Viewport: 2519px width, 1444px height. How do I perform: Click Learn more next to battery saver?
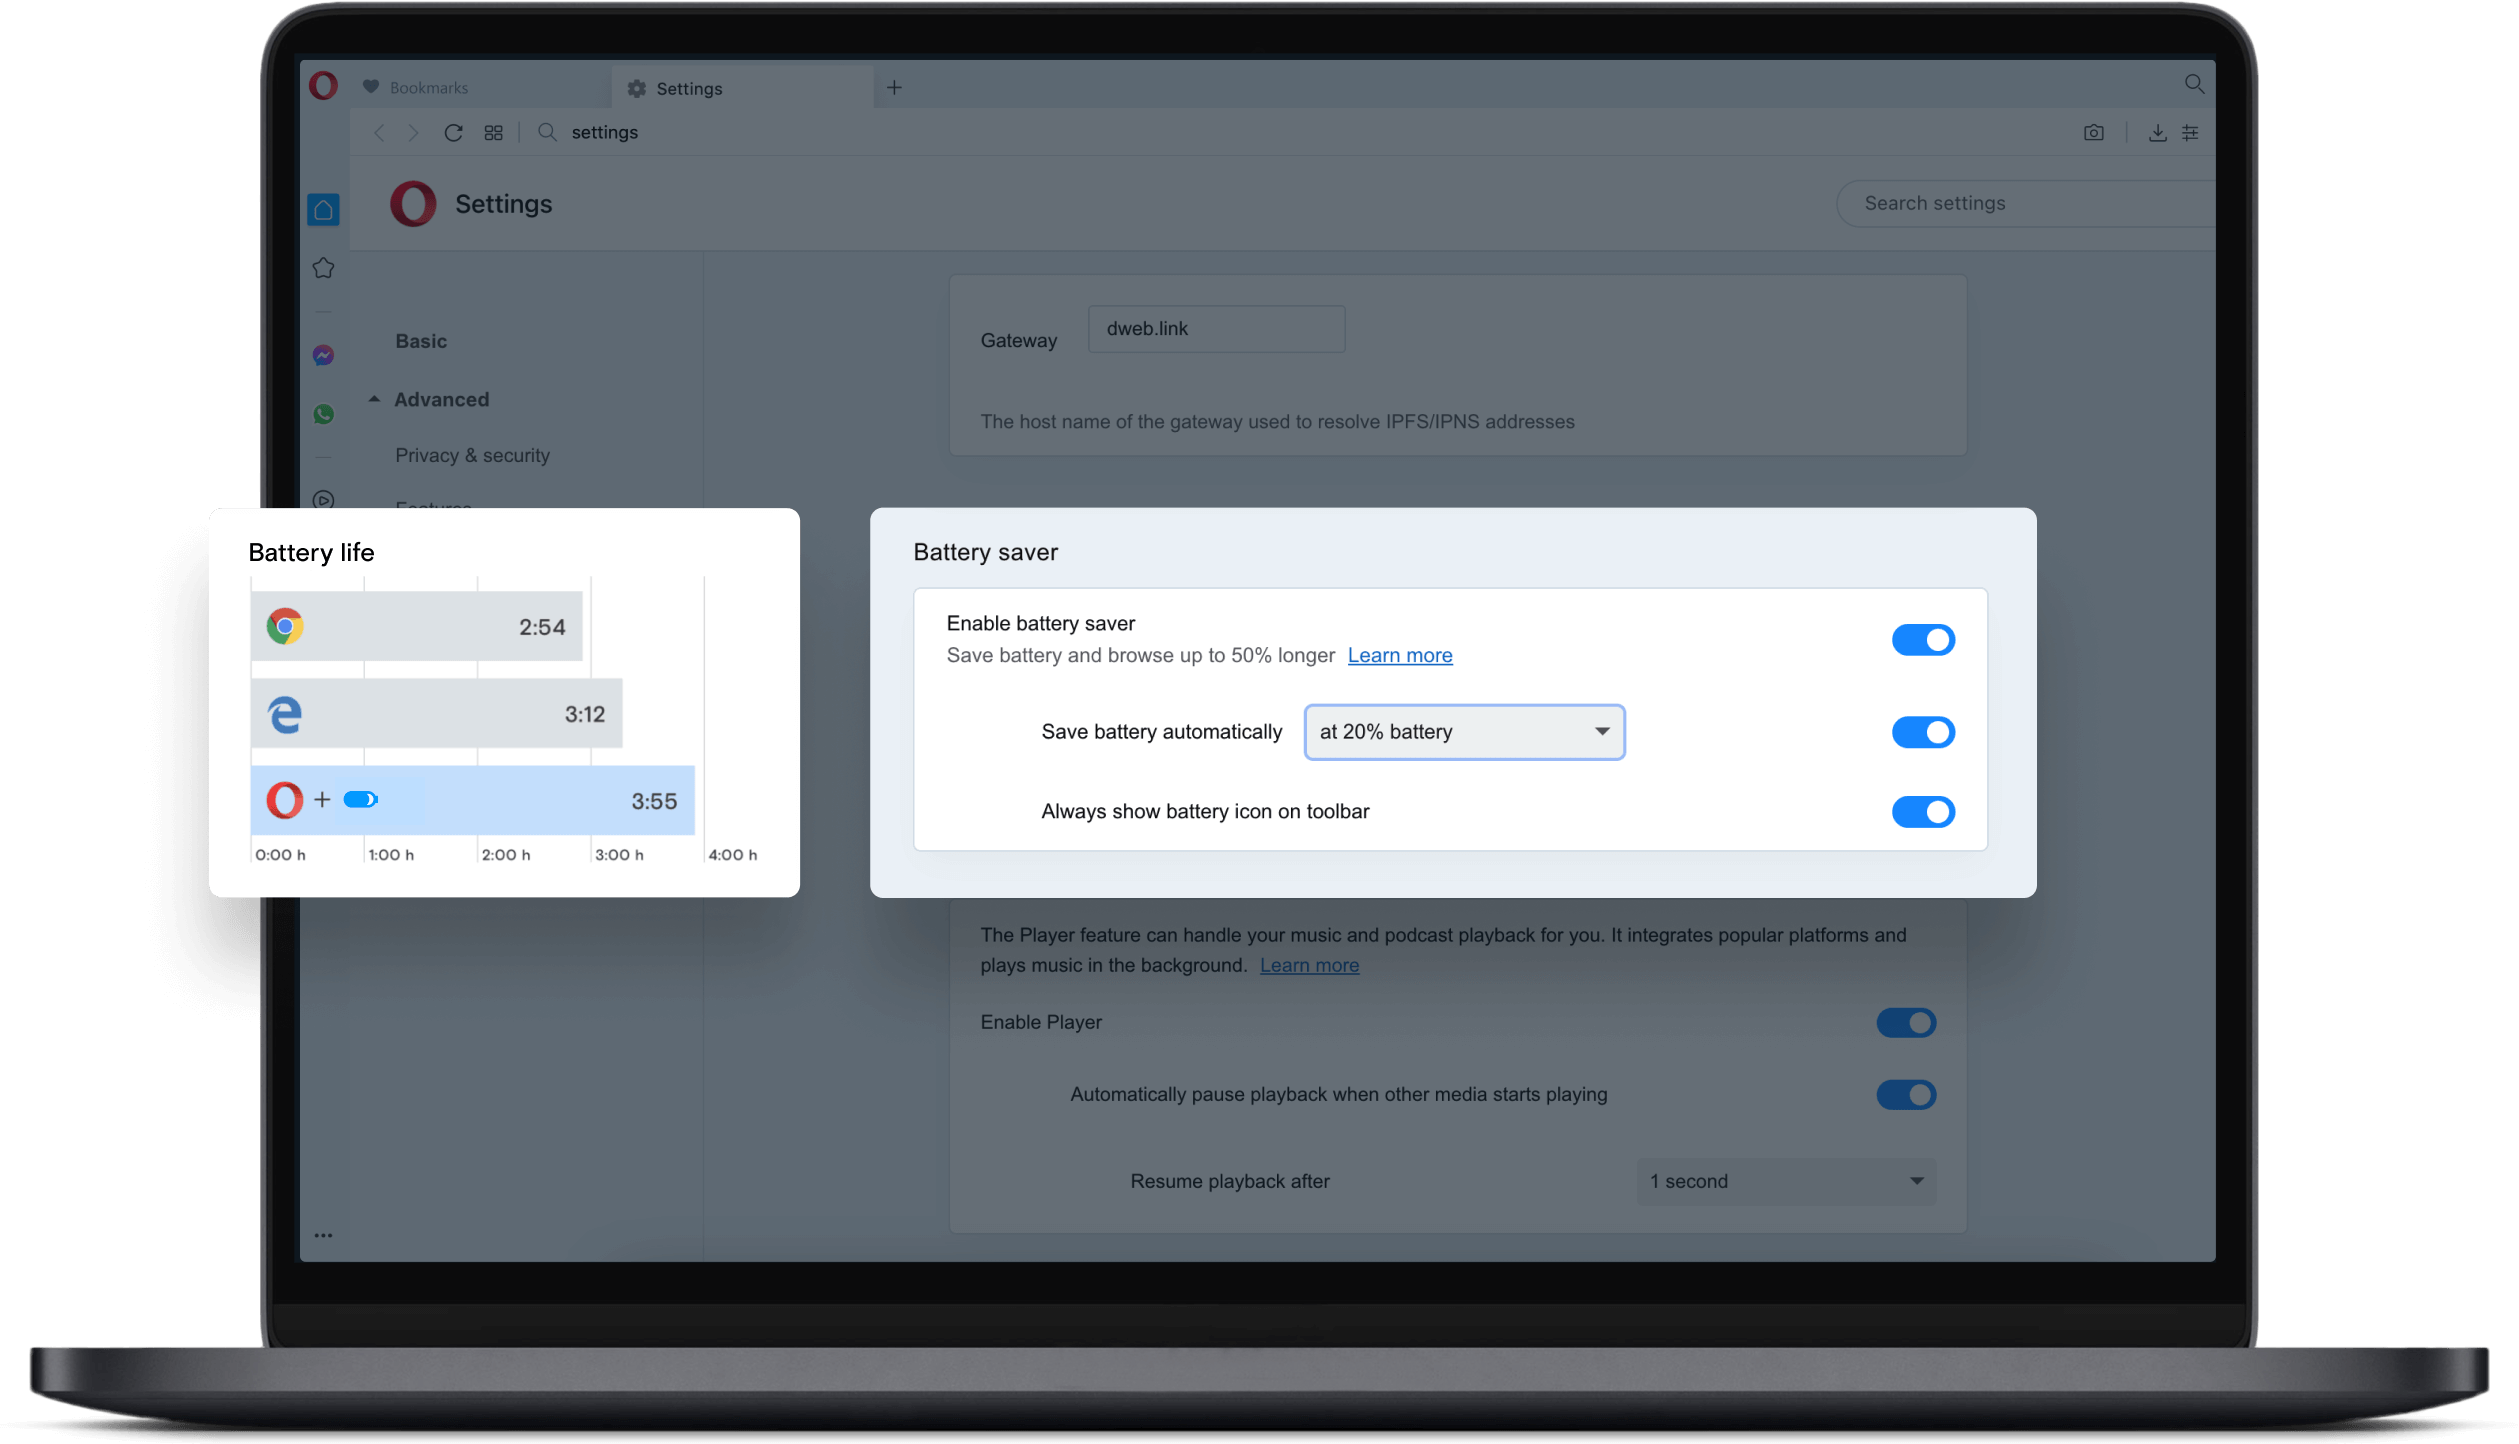pyautogui.click(x=1399, y=655)
